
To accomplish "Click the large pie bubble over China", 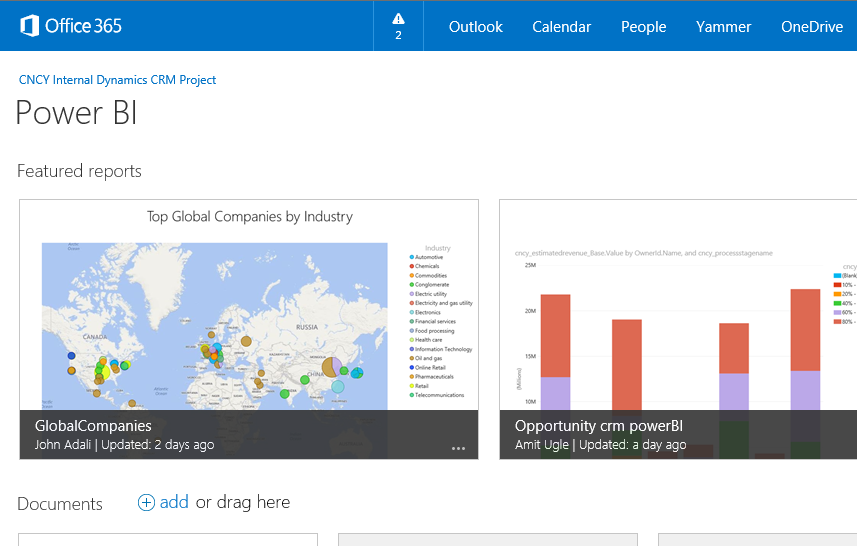I will coord(334,367).
